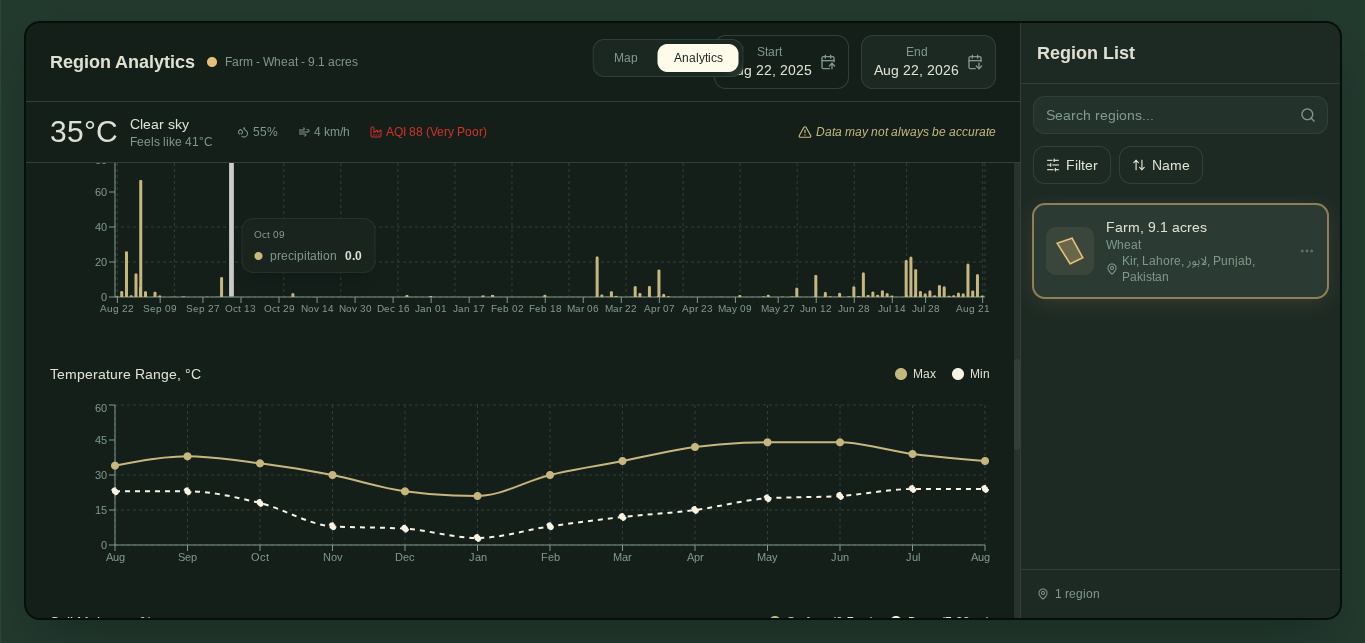Switch to the Map tab
This screenshot has width=1365, height=643.
[625, 58]
